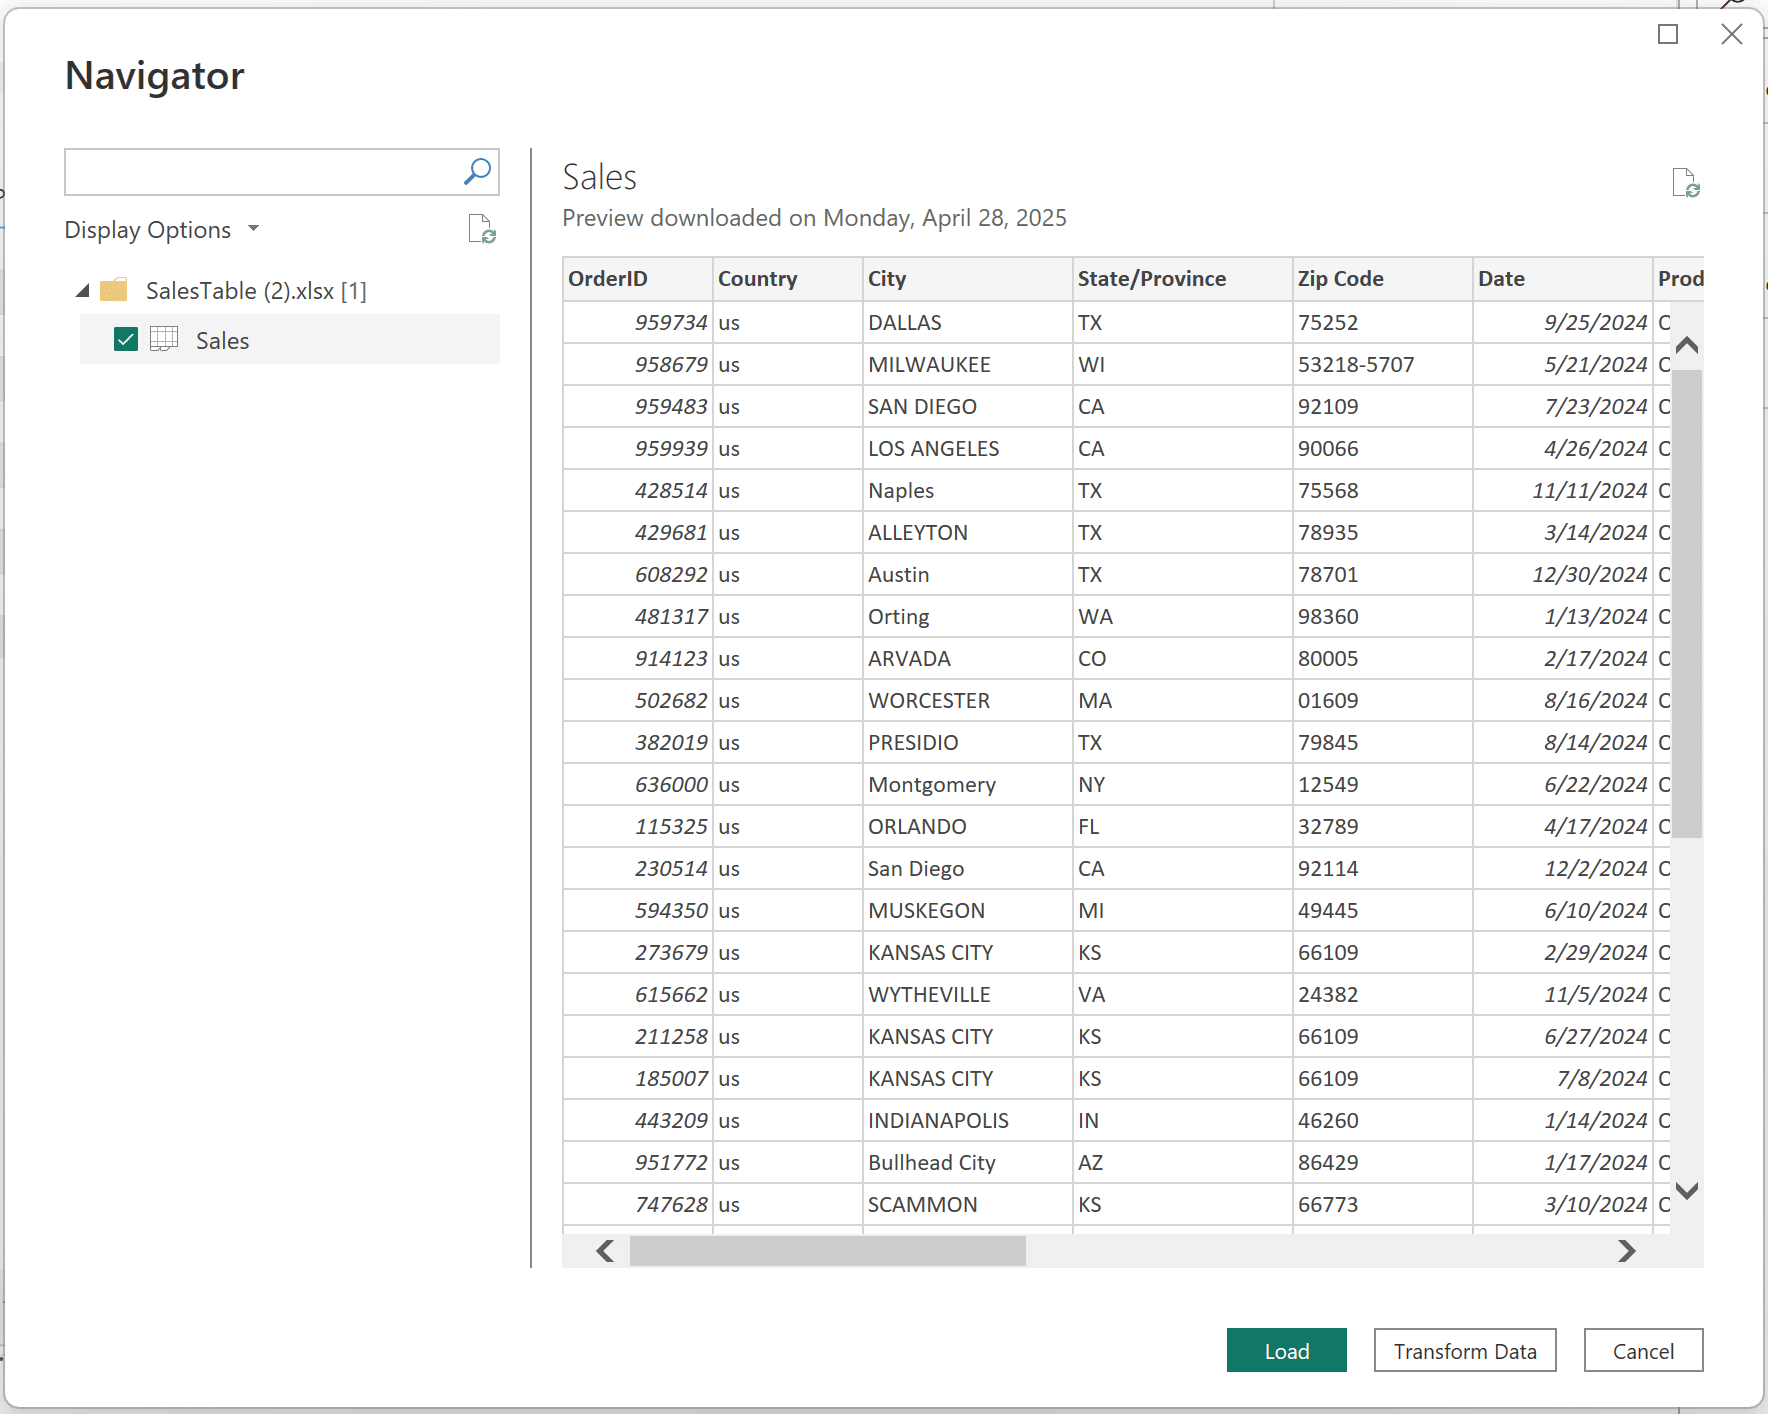Click the Austin city cell
This screenshot has width=1768, height=1414.
(968, 575)
